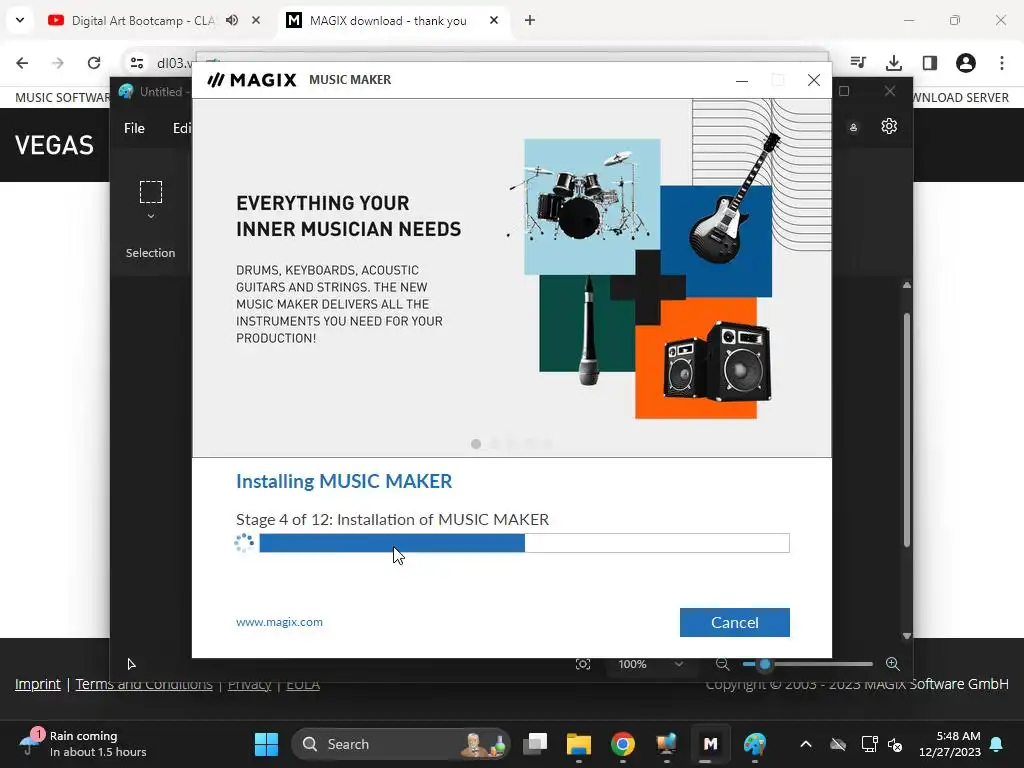Reload the current page

click(x=94, y=63)
